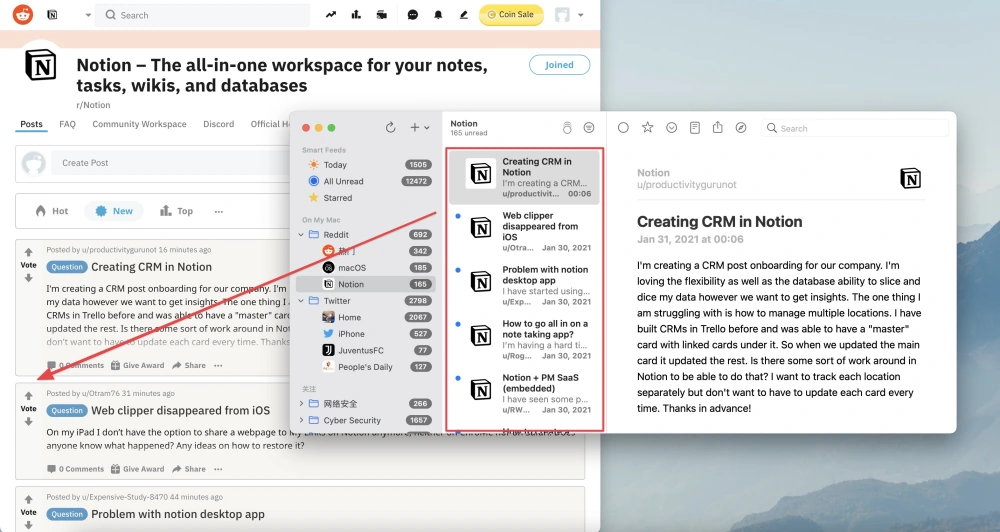
Task: Click the Notion logo in the article pane
Action: click(911, 179)
